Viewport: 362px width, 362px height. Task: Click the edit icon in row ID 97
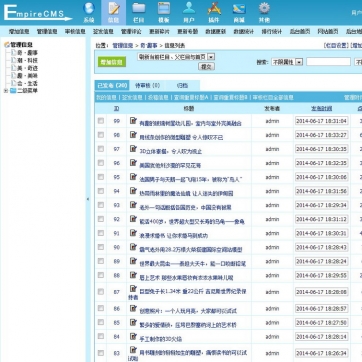point(133,149)
